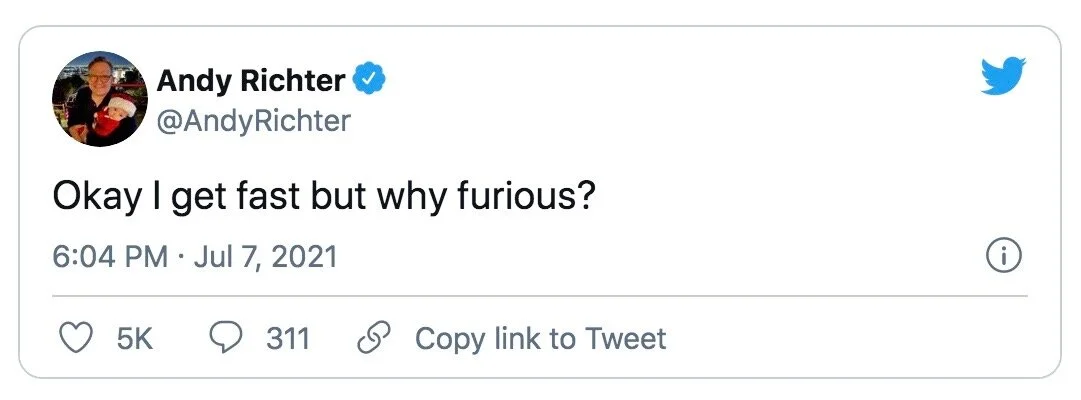The width and height of the screenshot is (1081, 400).
Task: Open the tweet info circle icon
Action: tap(1003, 257)
